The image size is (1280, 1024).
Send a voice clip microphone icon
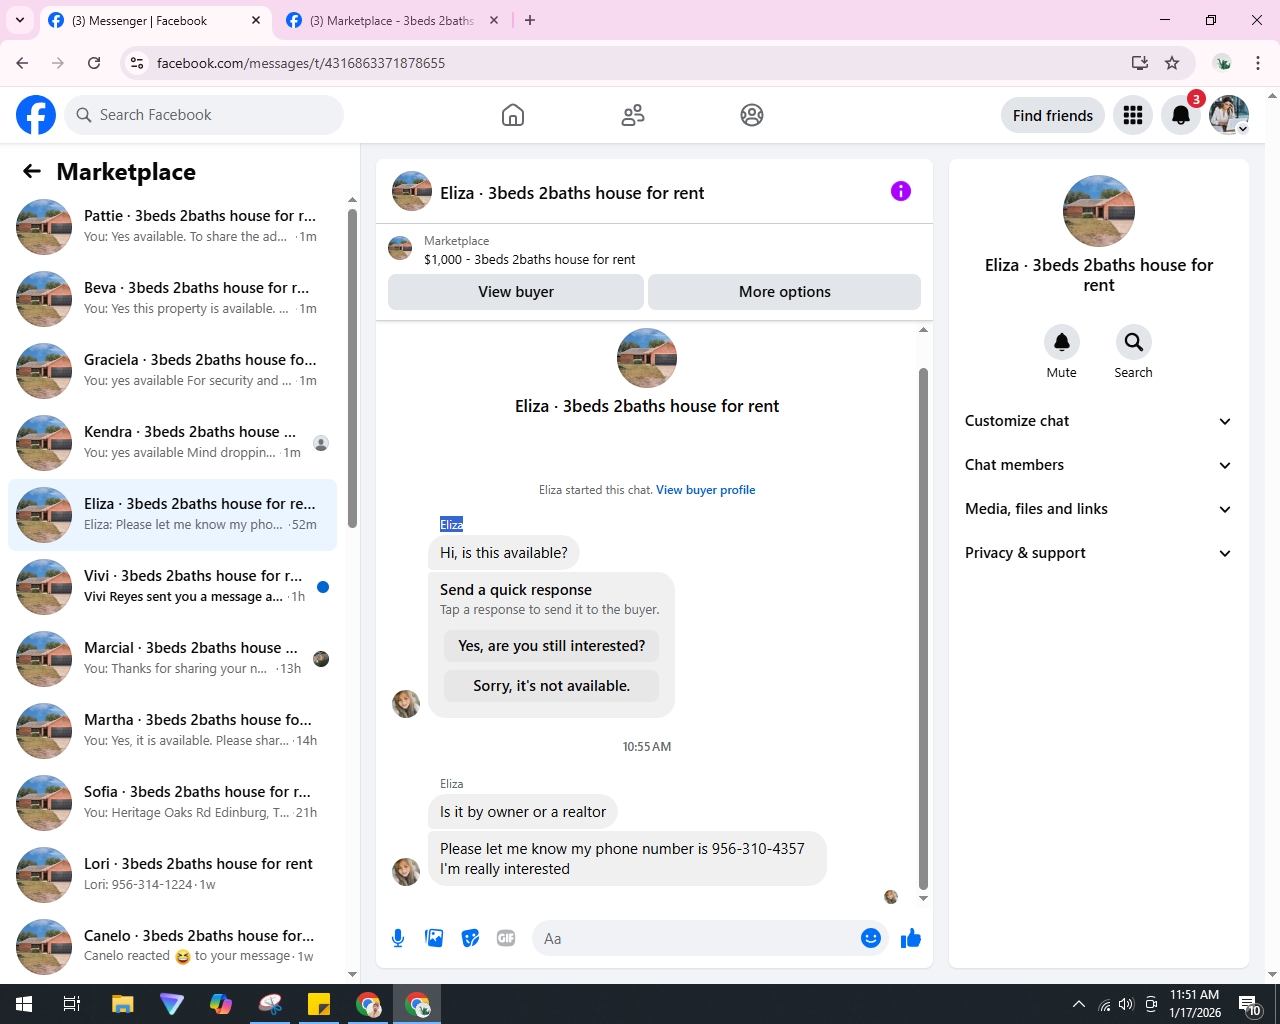[398, 938]
